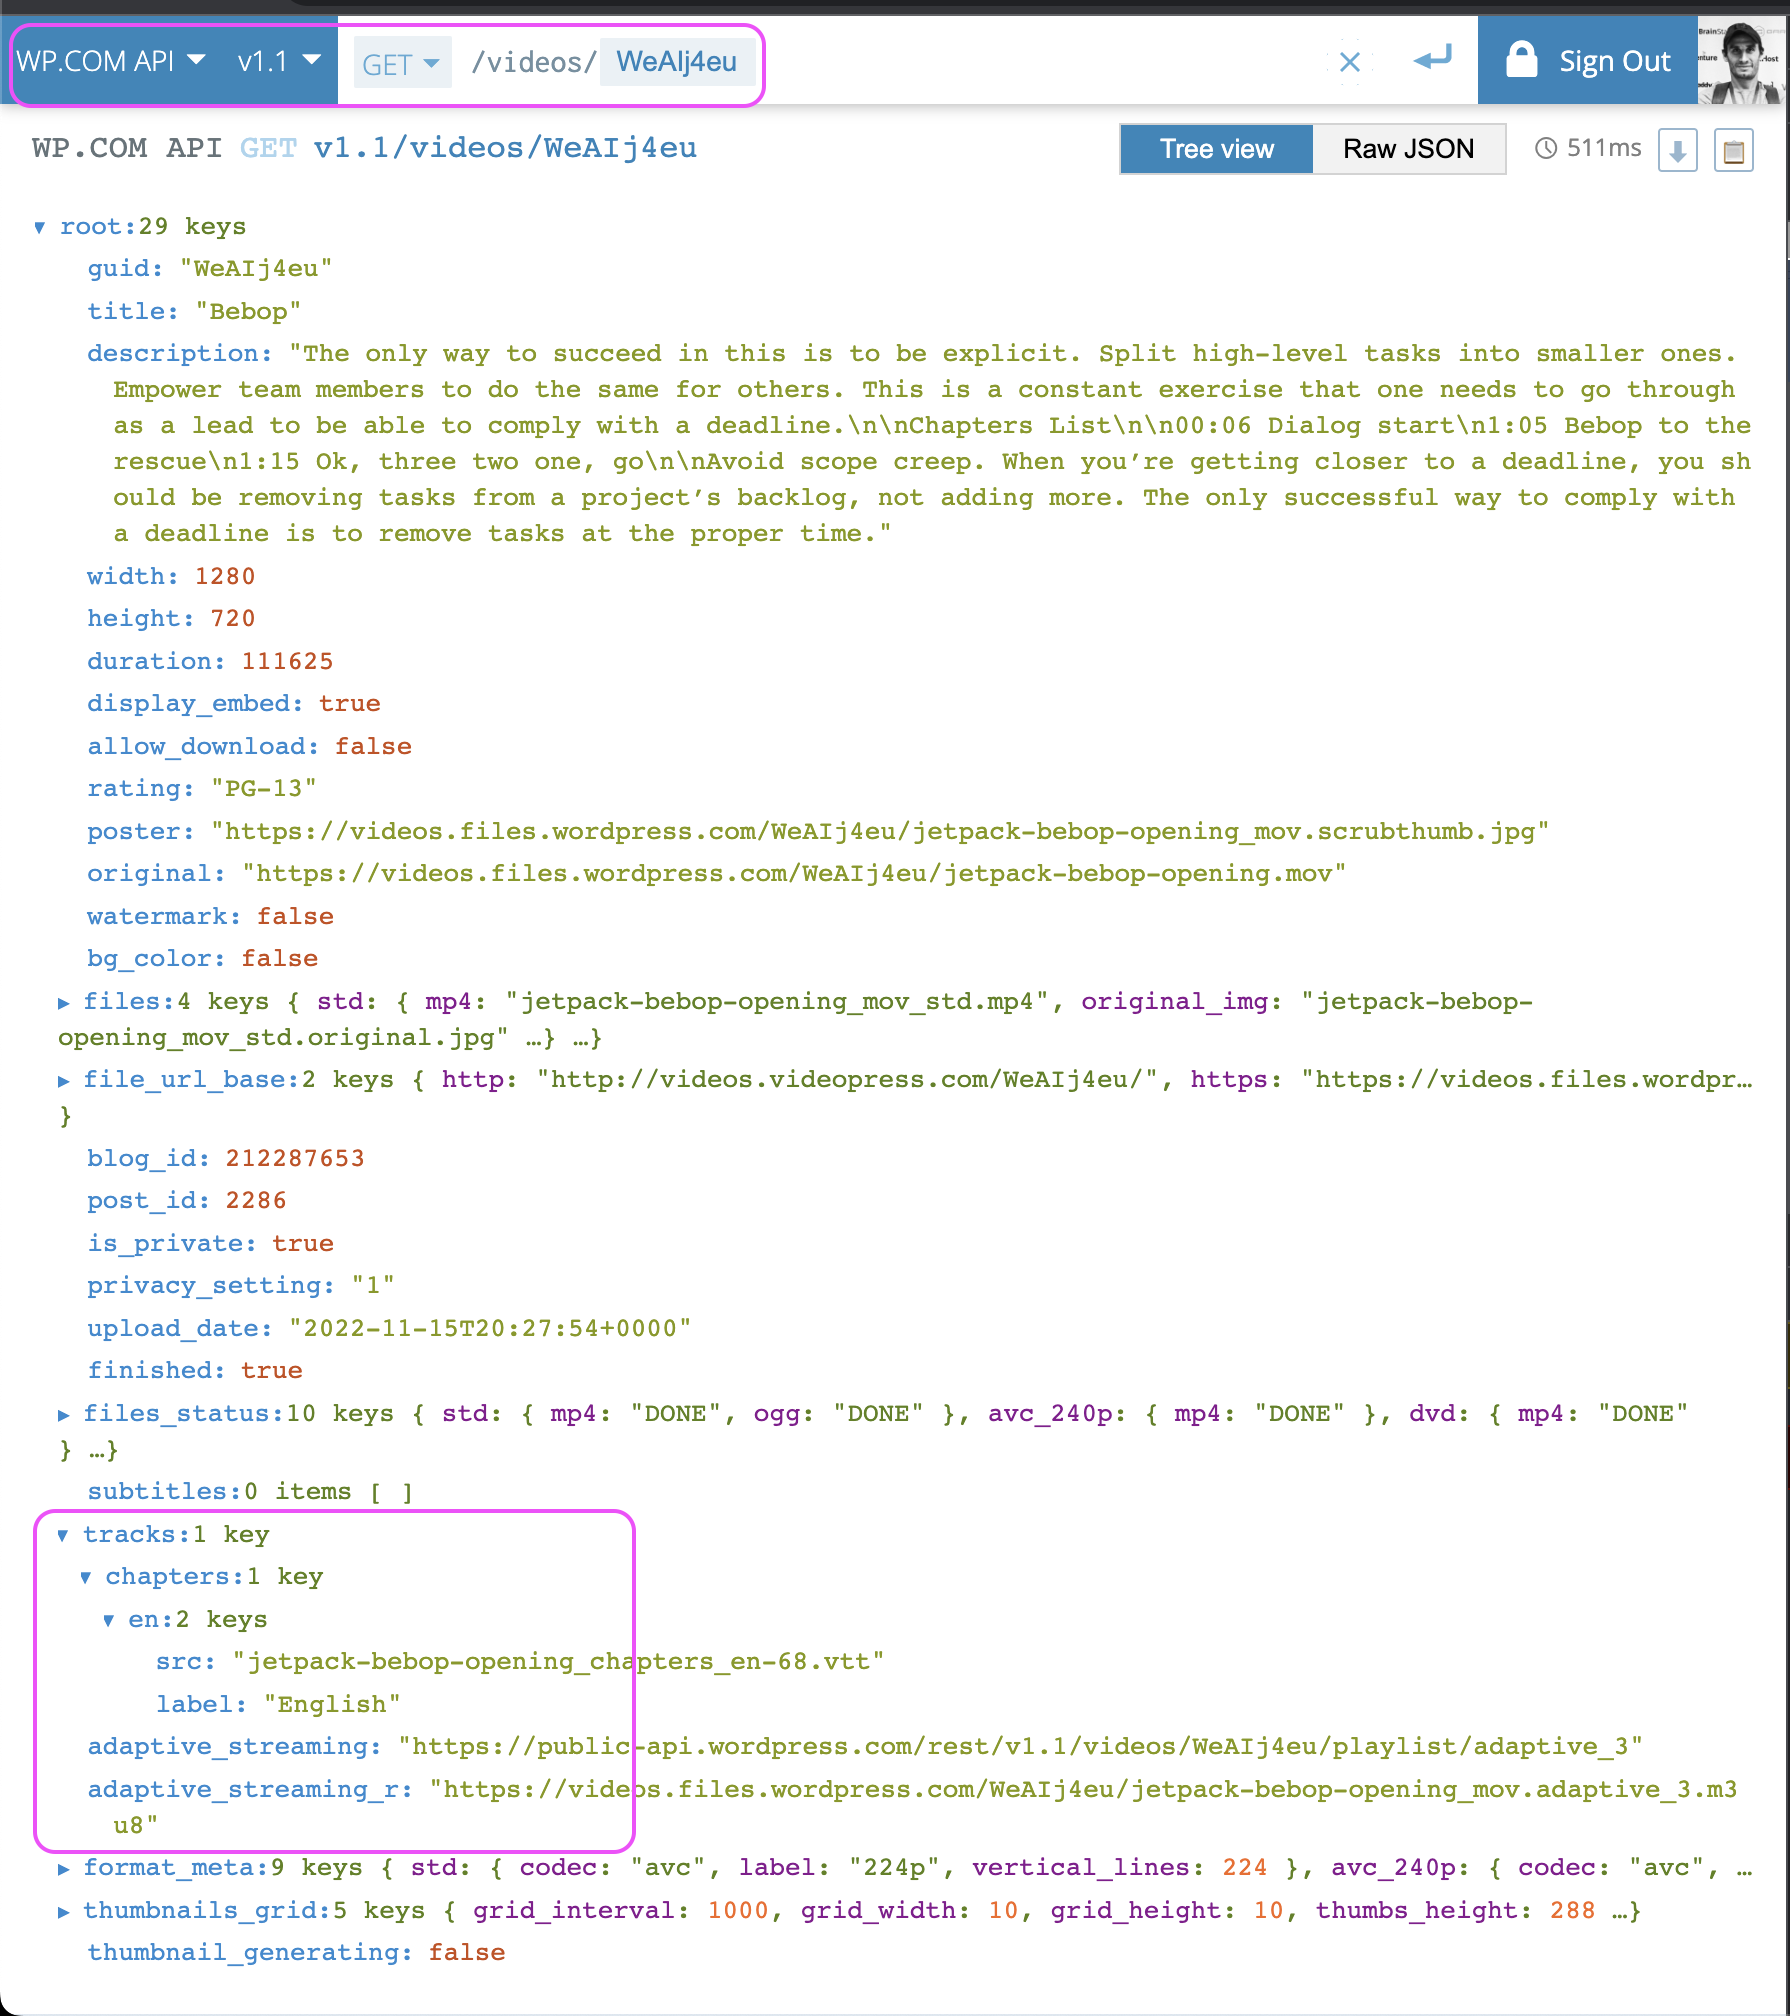Click the clock icon beside 511ms
The height and width of the screenshot is (2016, 1790).
pos(1546,148)
